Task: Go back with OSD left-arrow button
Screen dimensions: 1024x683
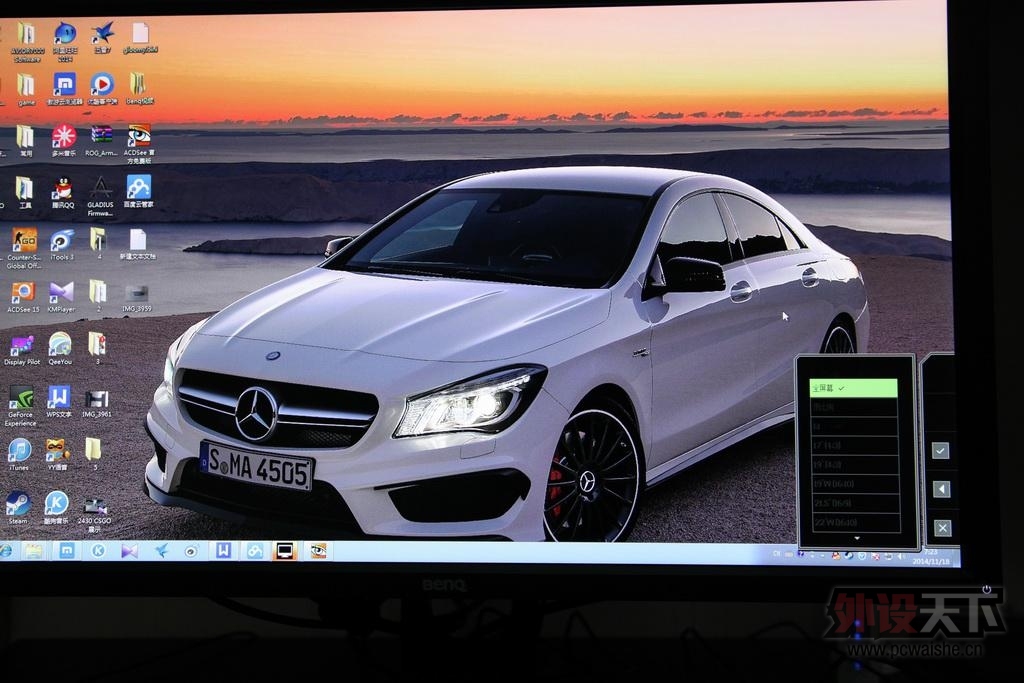Action: 941,489
